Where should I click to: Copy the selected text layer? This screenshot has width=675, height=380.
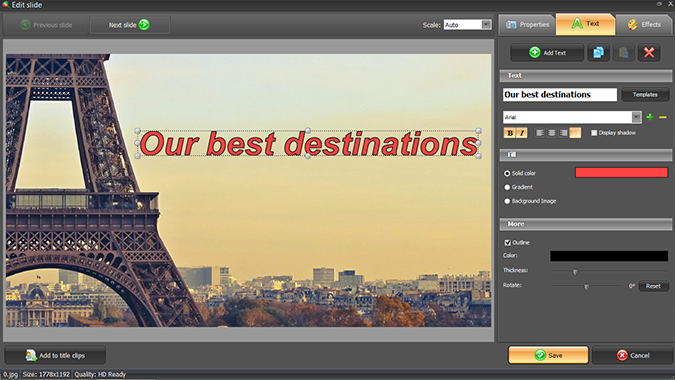coord(598,53)
